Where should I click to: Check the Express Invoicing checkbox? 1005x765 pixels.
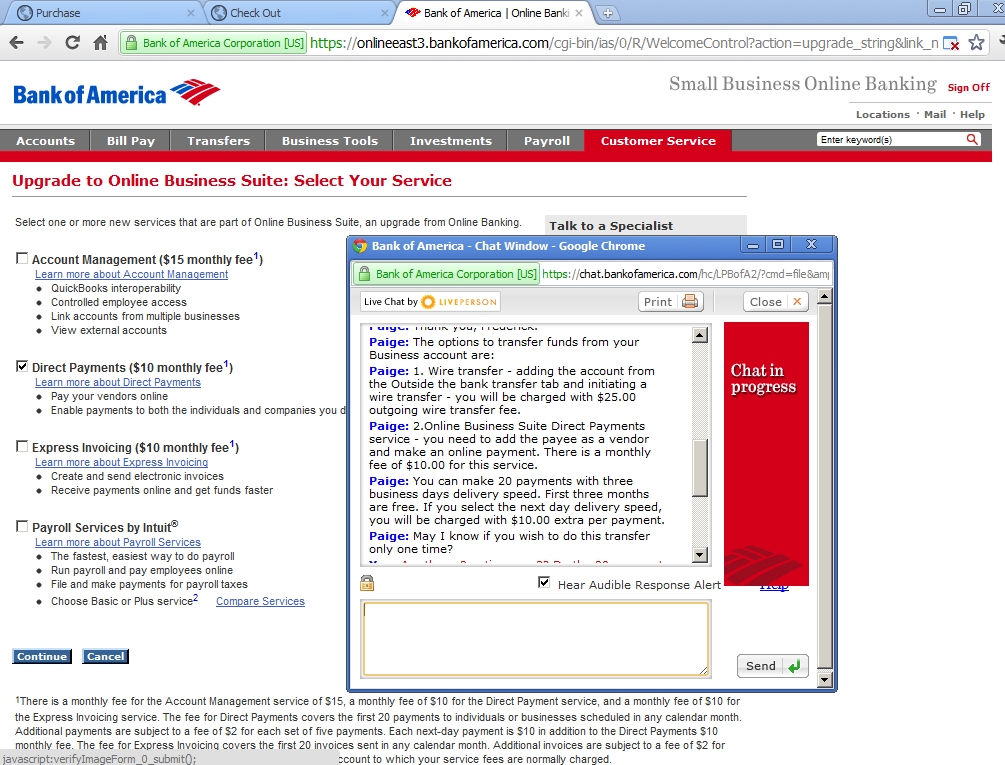(x=22, y=447)
